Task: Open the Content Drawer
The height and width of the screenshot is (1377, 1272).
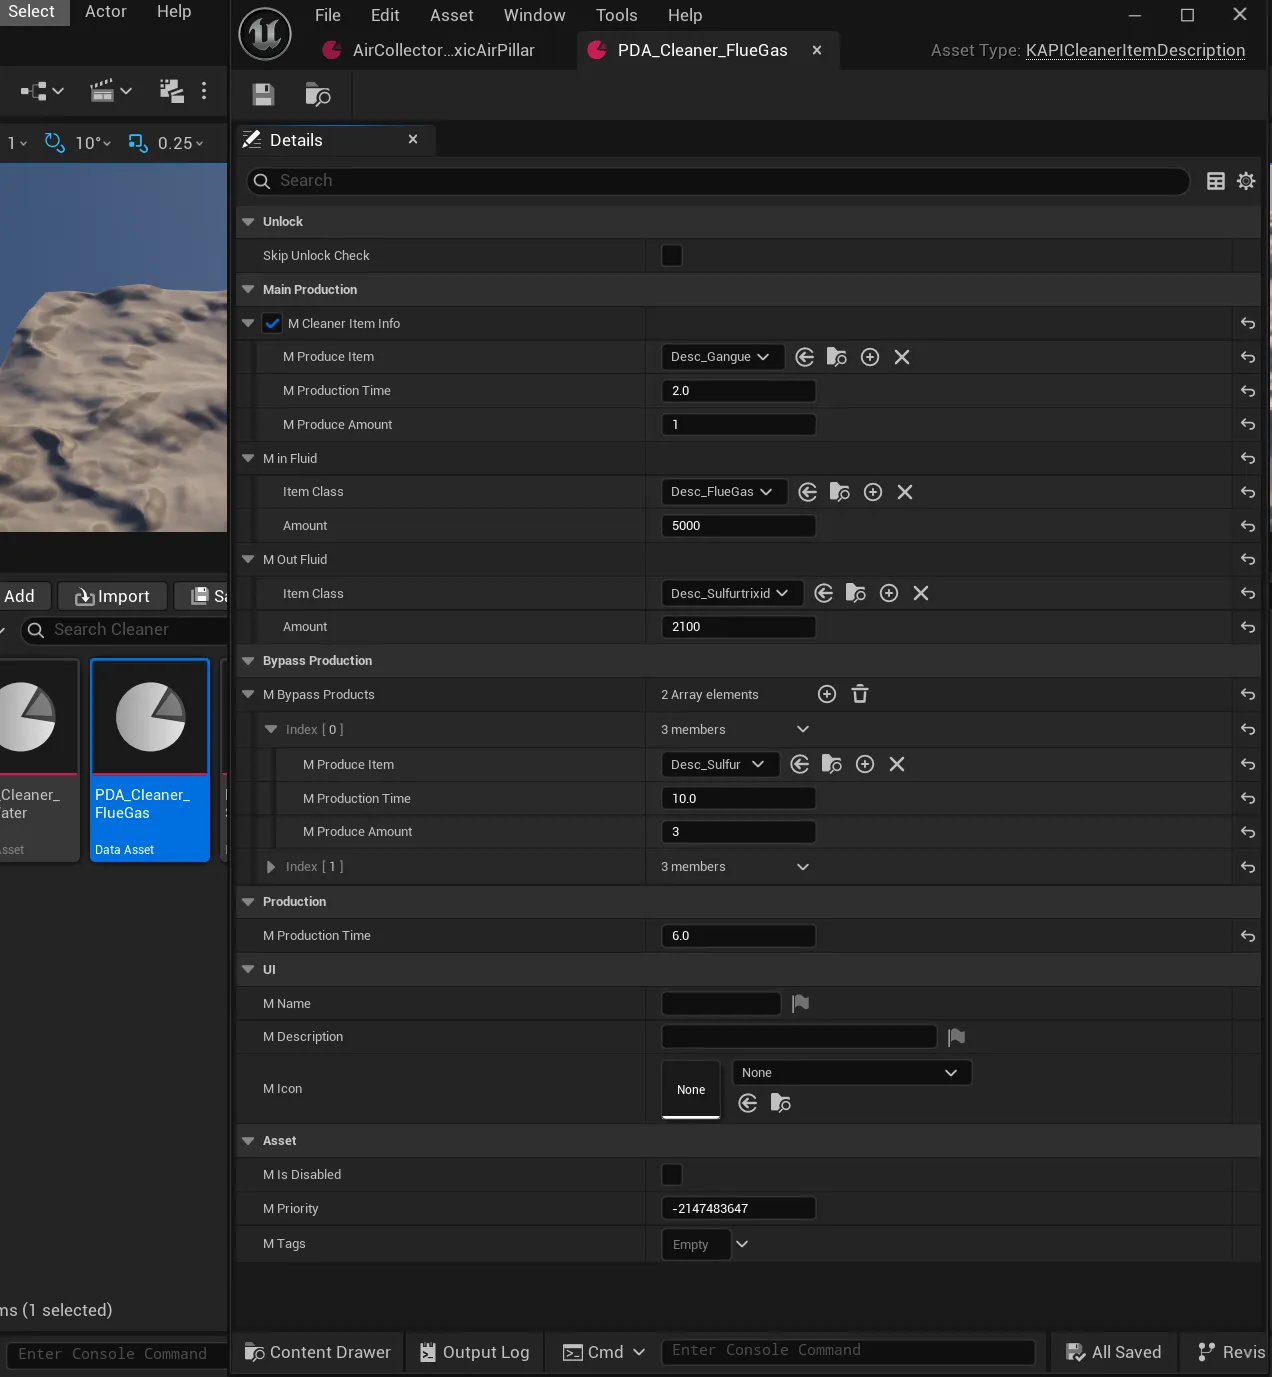Action: click(318, 1352)
